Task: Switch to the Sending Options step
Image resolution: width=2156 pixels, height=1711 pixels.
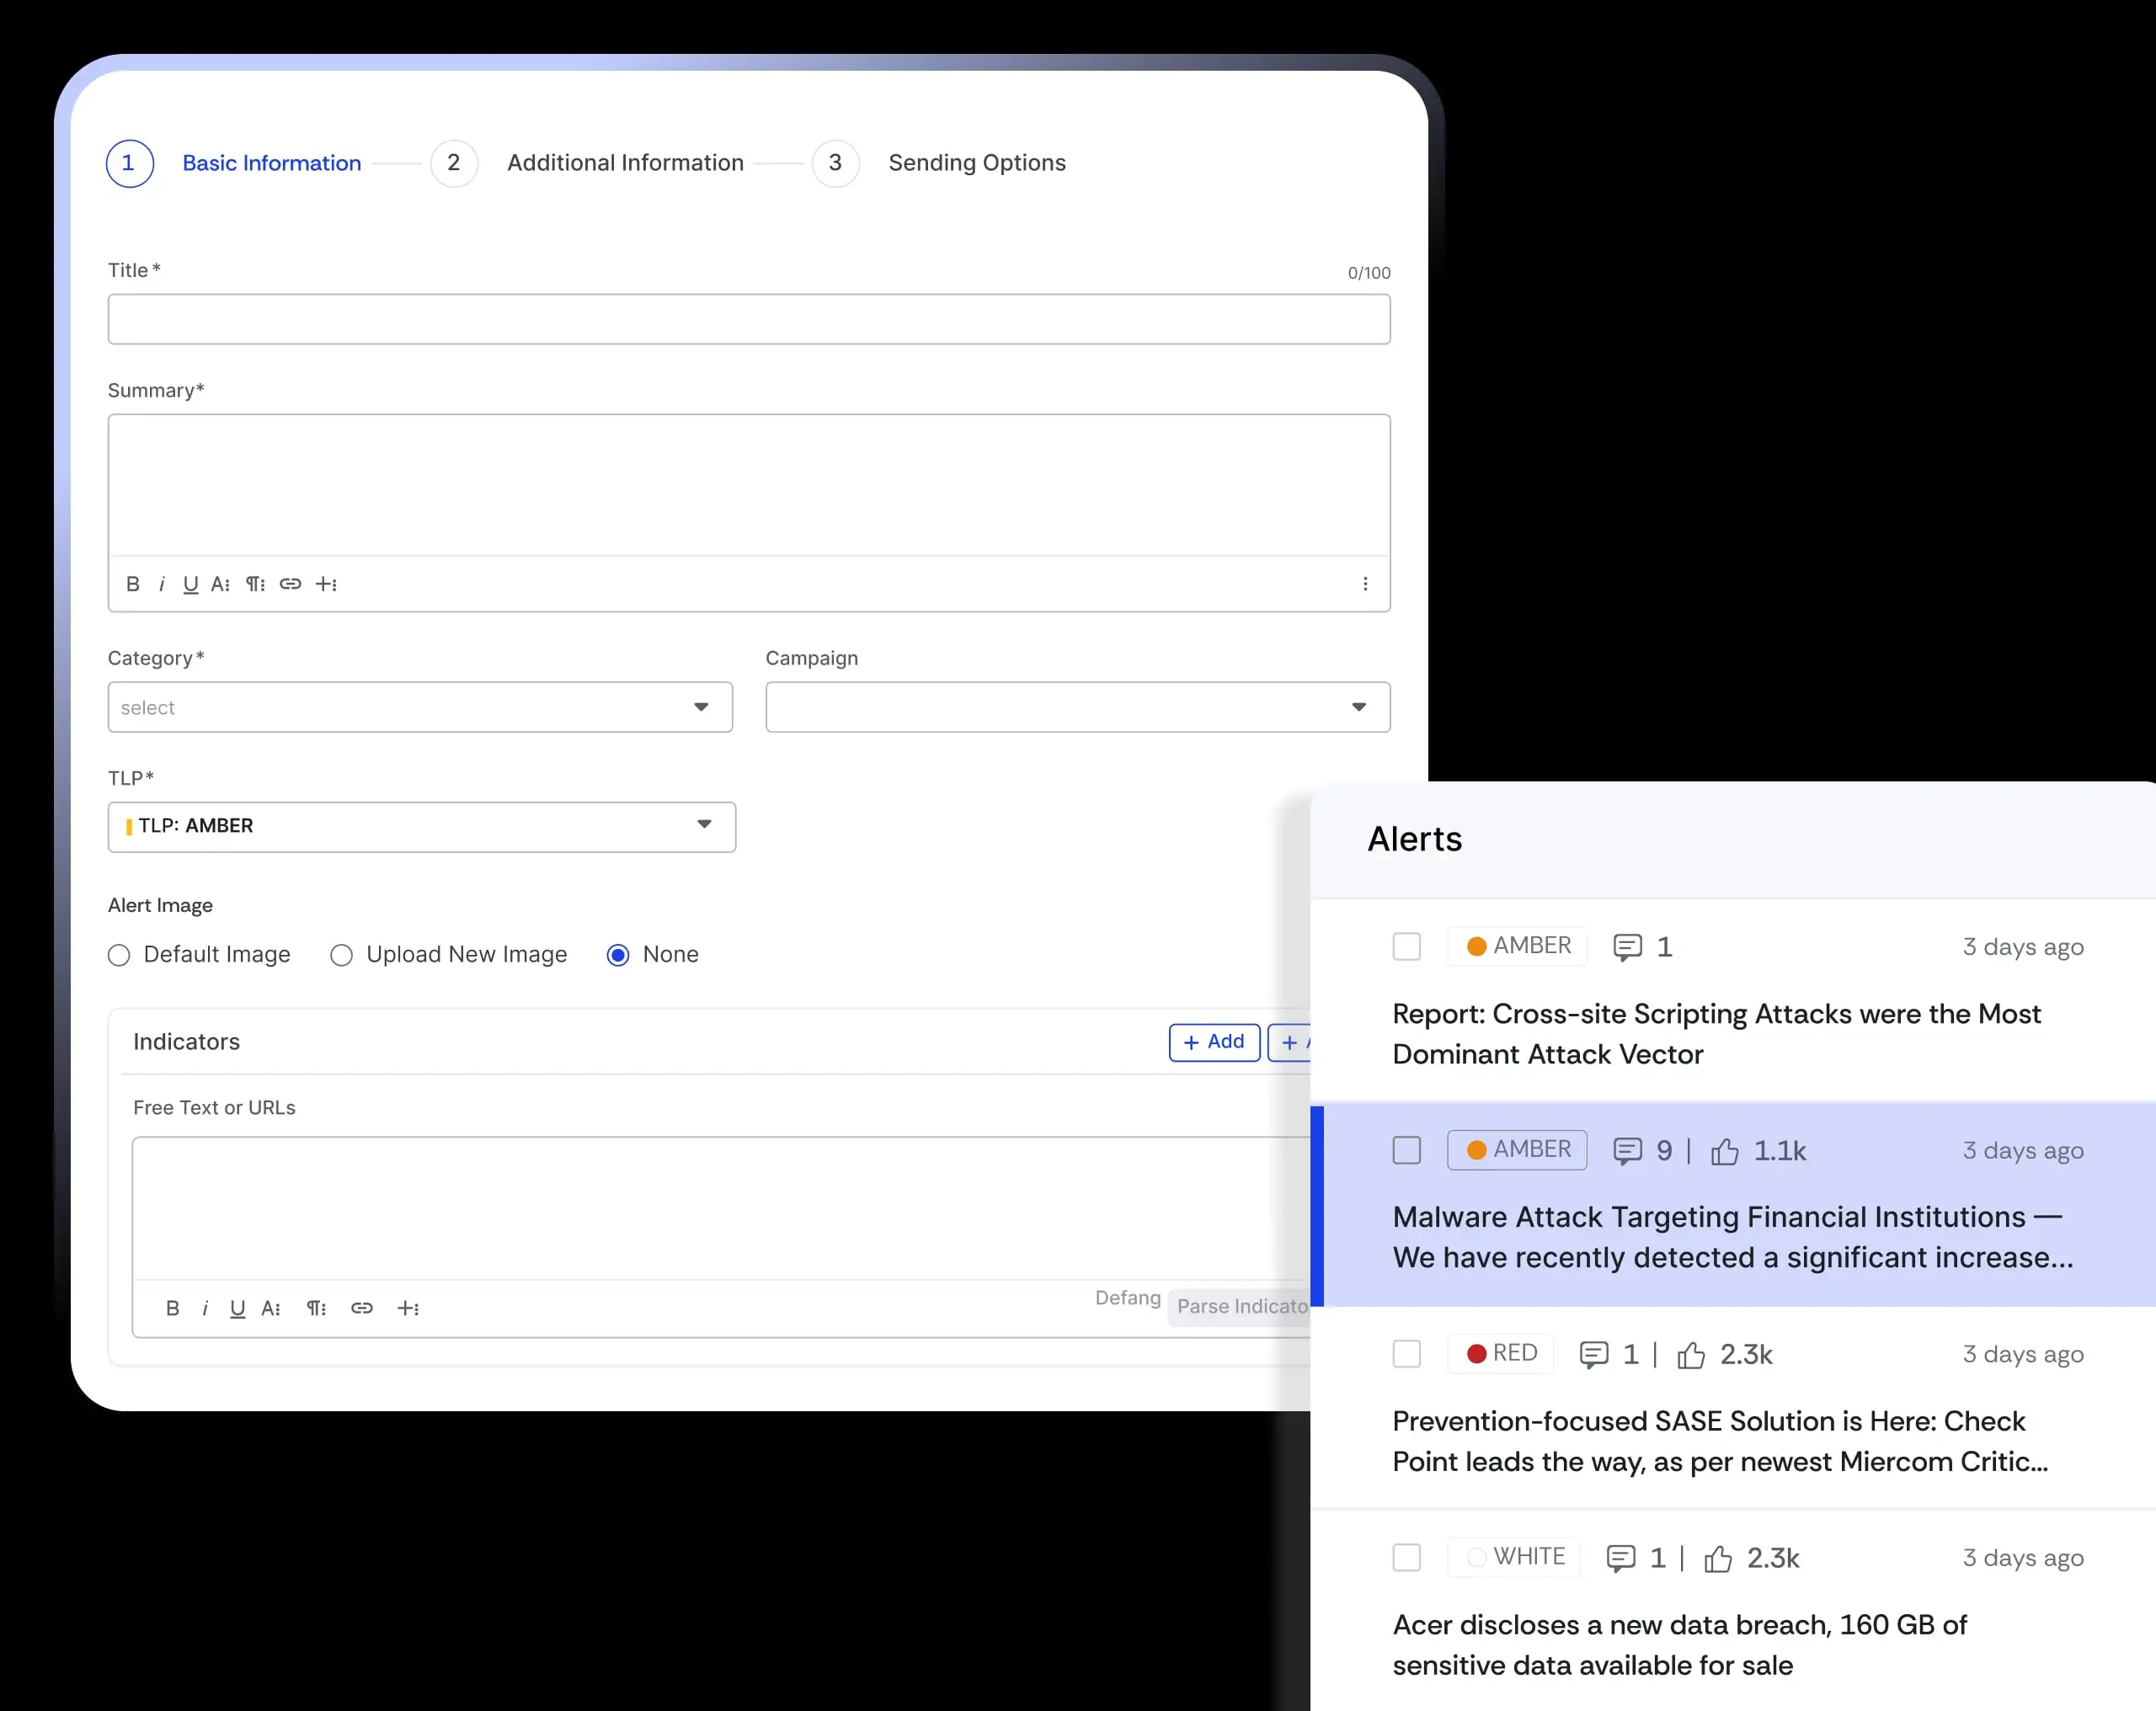Action: click(x=977, y=163)
